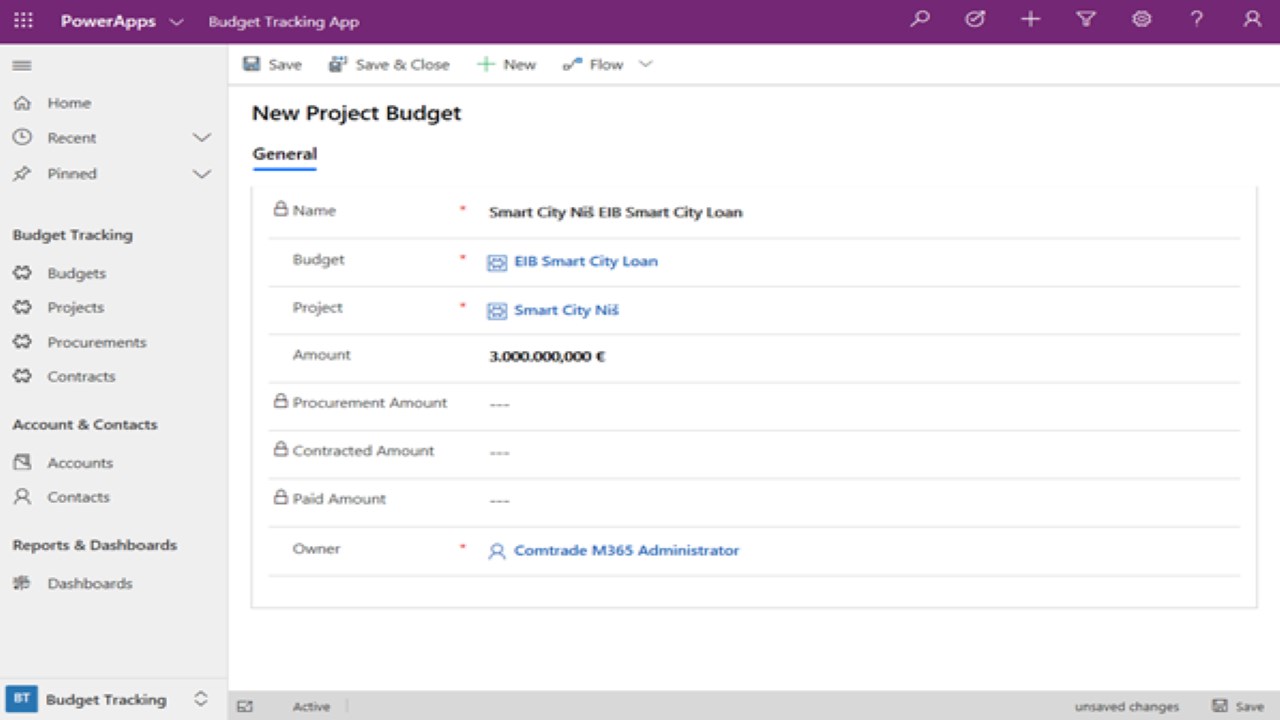Click the lock icon beside Procurement Amount
This screenshot has width=1280, height=720.
pyautogui.click(x=281, y=401)
